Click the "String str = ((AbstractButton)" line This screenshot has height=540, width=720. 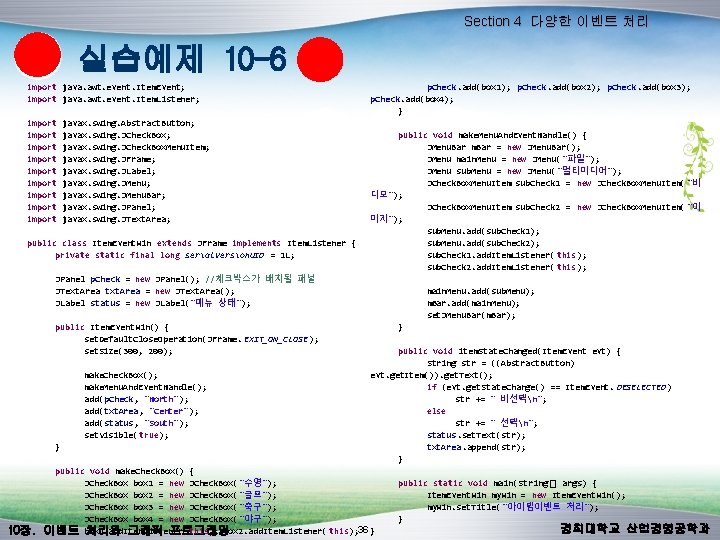501,363
